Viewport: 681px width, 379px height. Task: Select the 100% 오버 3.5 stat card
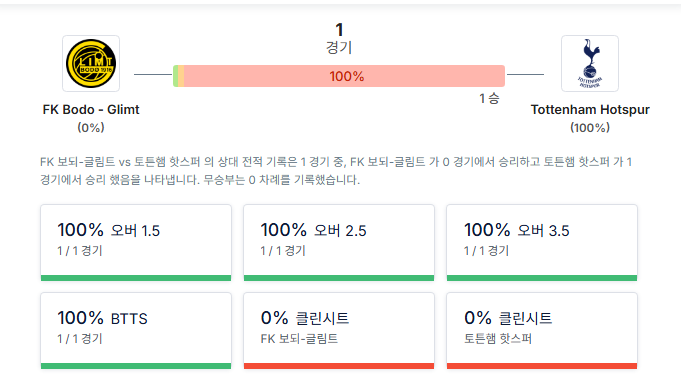point(542,243)
